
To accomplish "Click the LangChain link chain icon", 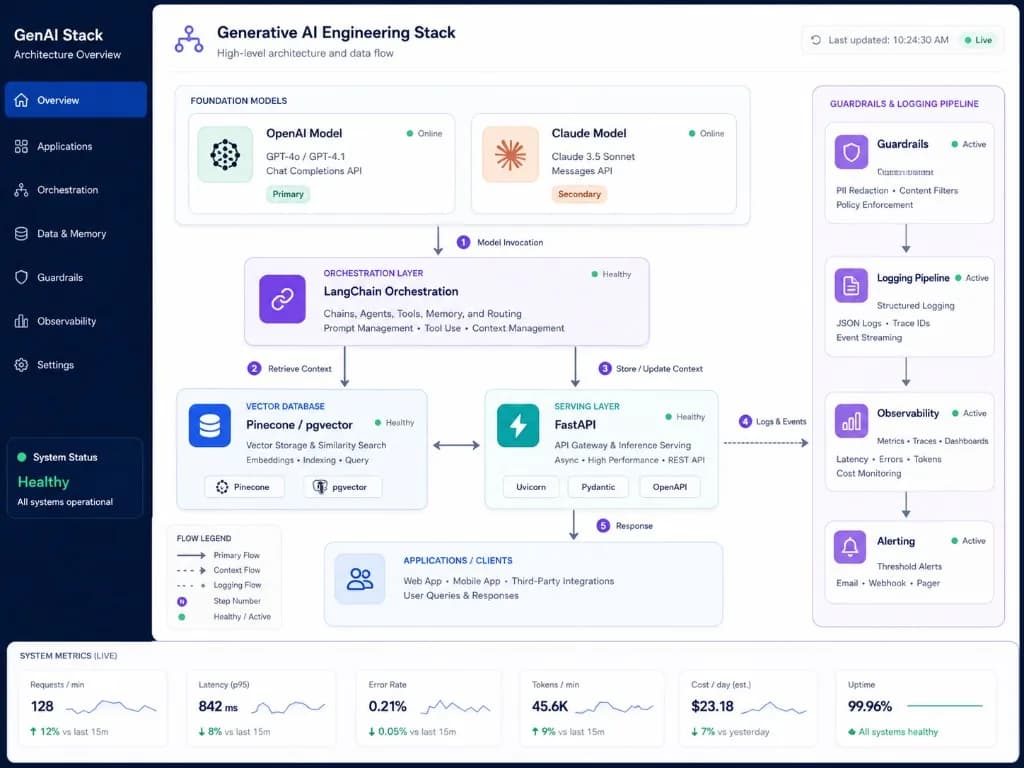I will [x=282, y=299].
